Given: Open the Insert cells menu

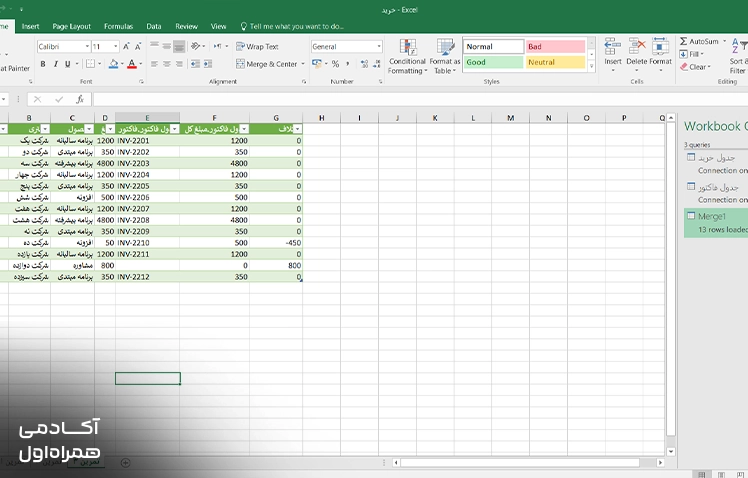Looking at the screenshot, I should point(613,54).
